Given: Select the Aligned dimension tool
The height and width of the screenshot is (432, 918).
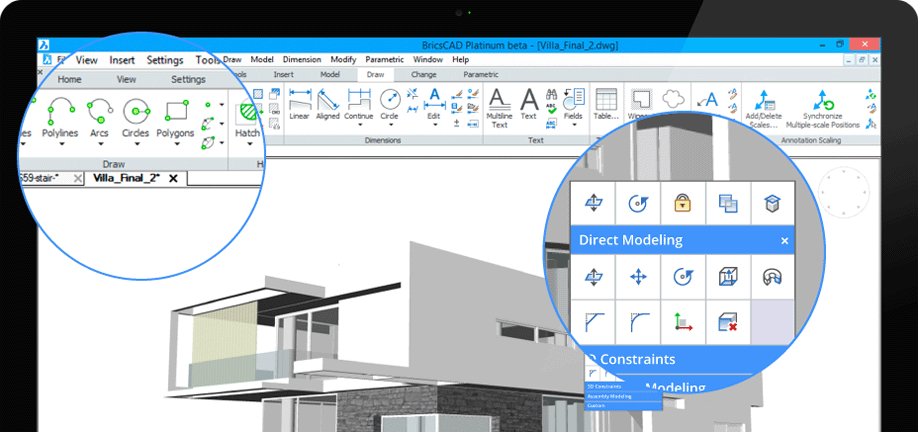Looking at the screenshot, I should click(x=328, y=104).
